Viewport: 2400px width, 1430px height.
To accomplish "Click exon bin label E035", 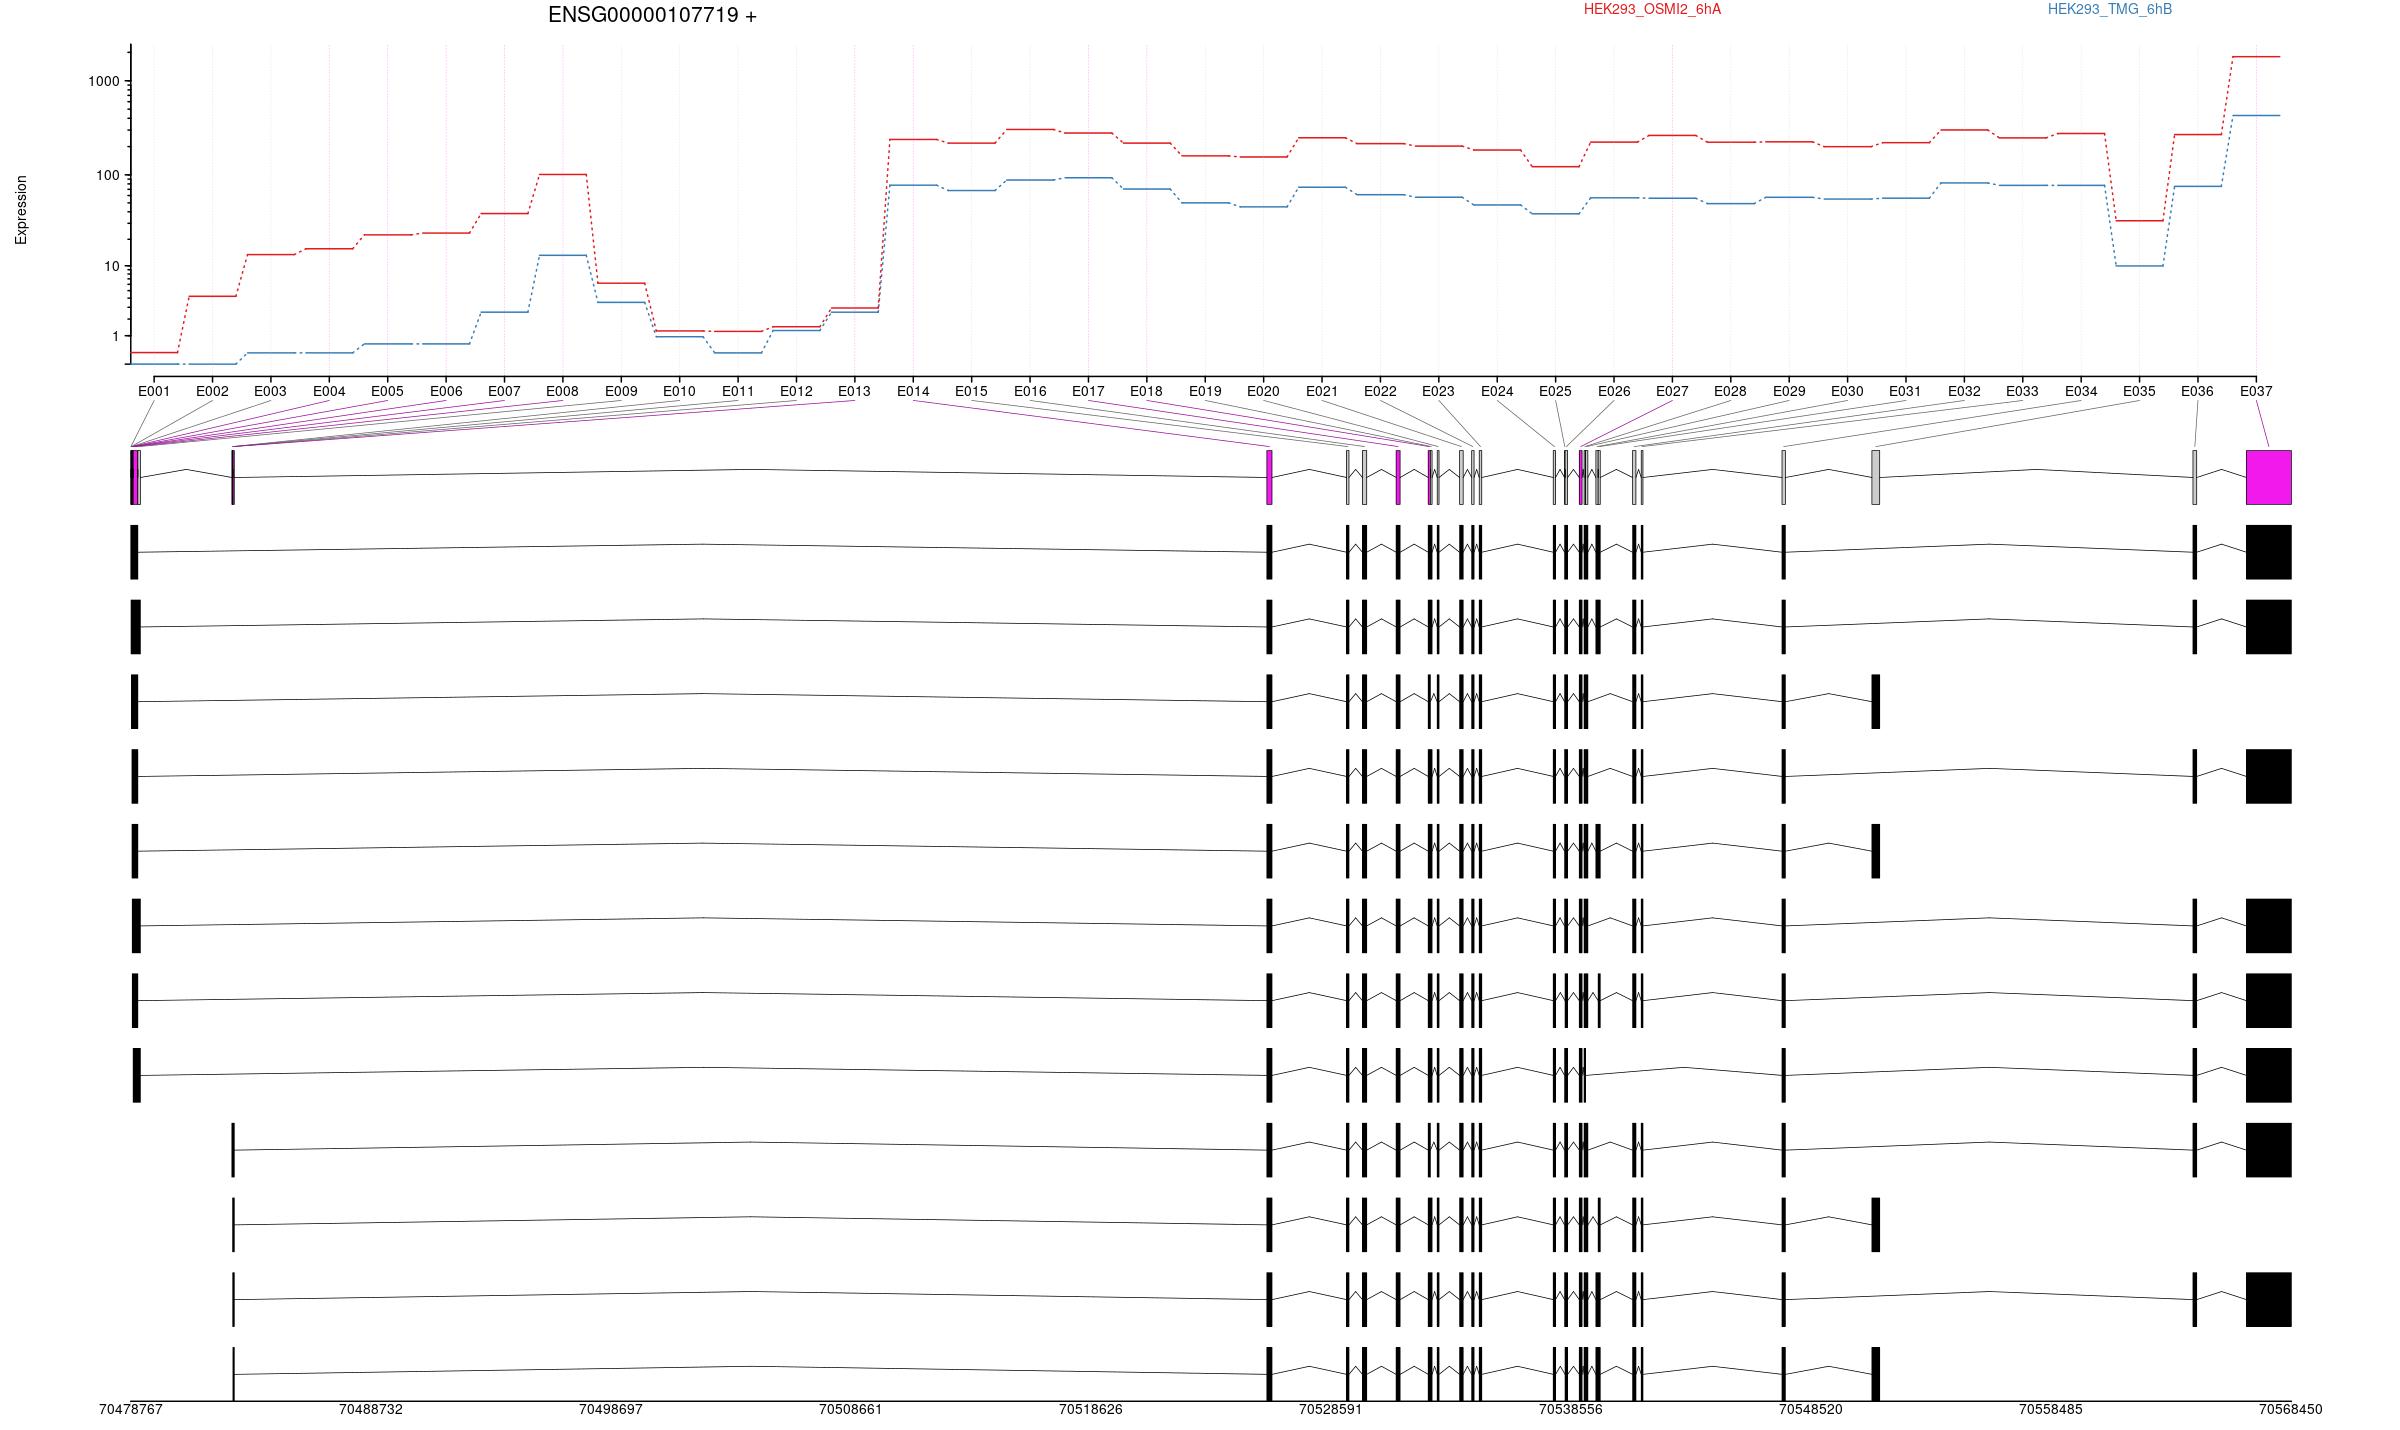I will click(2139, 391).
